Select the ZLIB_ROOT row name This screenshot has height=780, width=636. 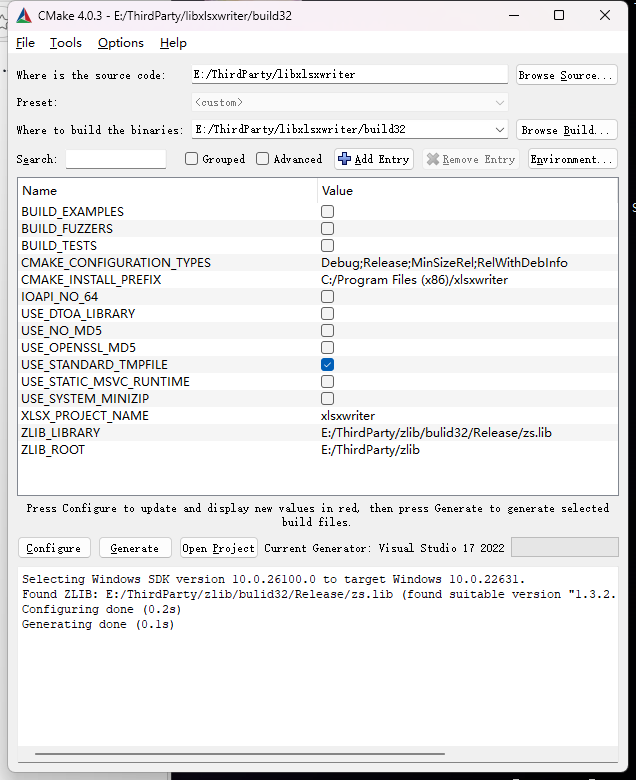(x=53, y=450)
